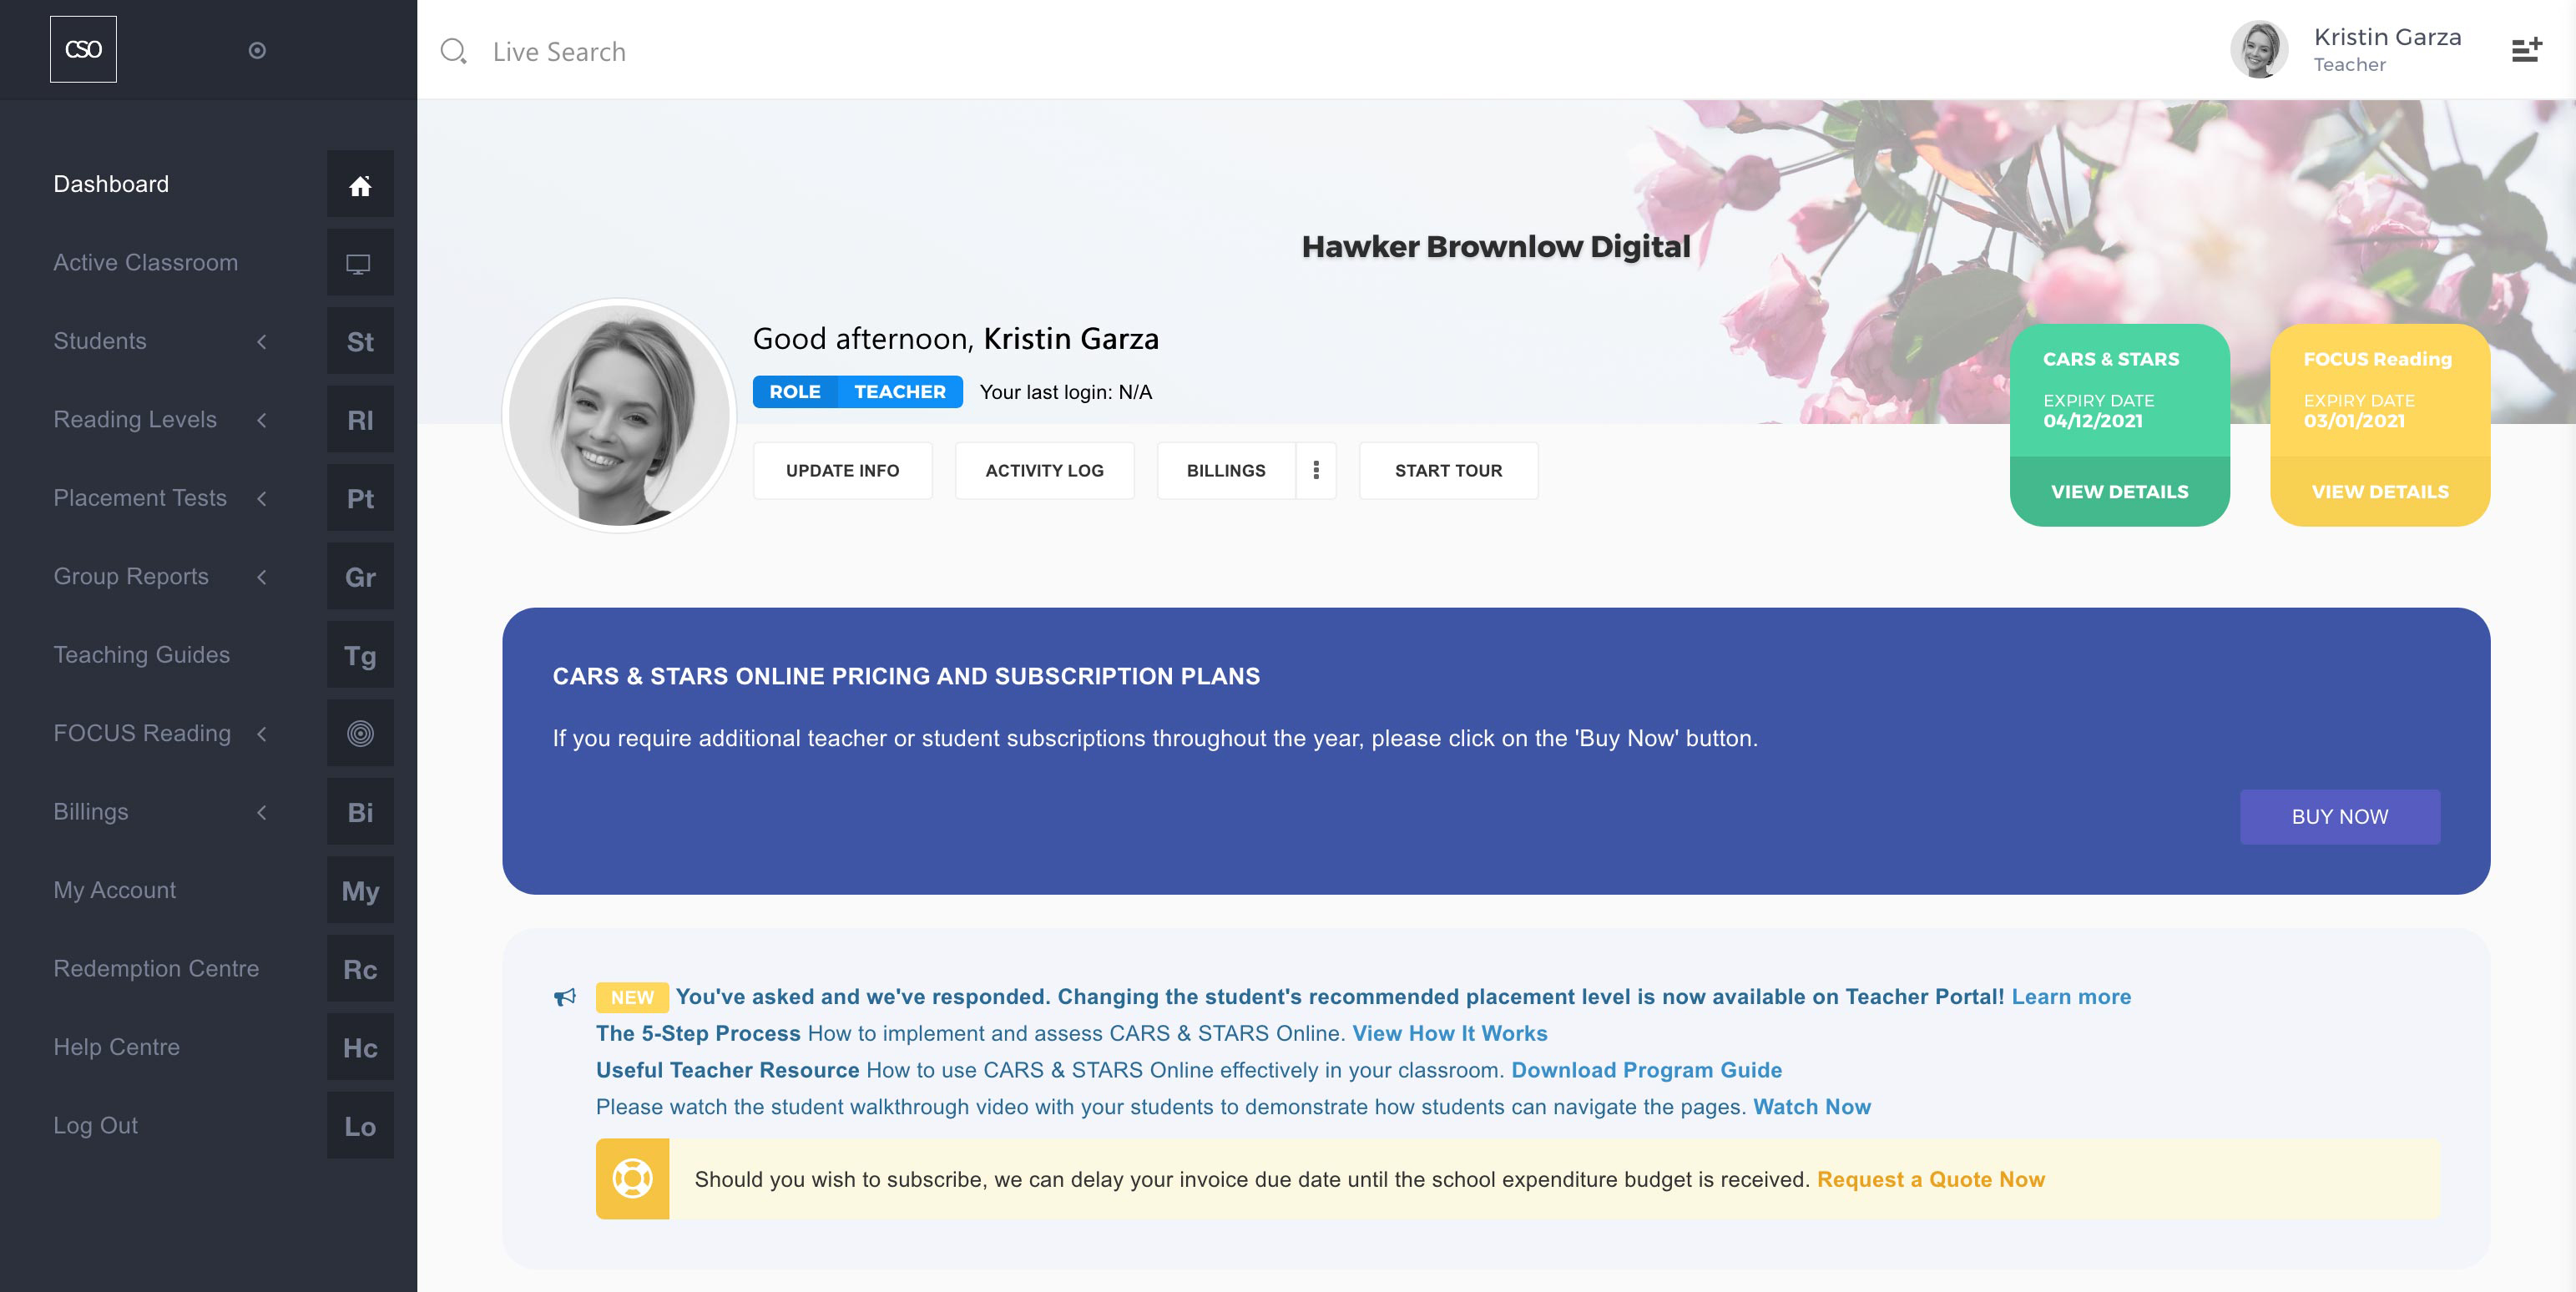Viewport: 2576px width, 1292px height.
Task: Open the View How It Works link
Action: [1450, 1033]
